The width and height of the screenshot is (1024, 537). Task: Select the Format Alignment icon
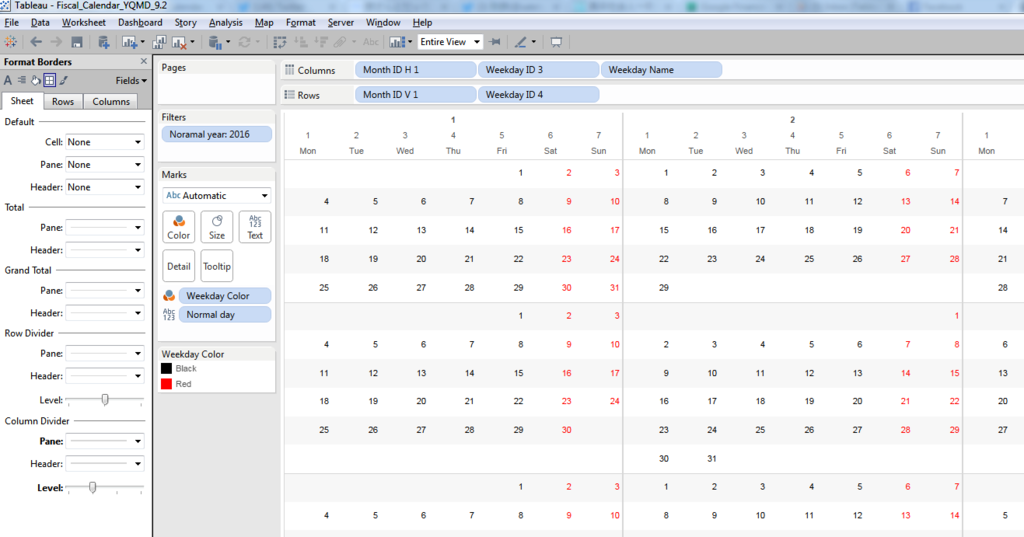click(22, 80)
